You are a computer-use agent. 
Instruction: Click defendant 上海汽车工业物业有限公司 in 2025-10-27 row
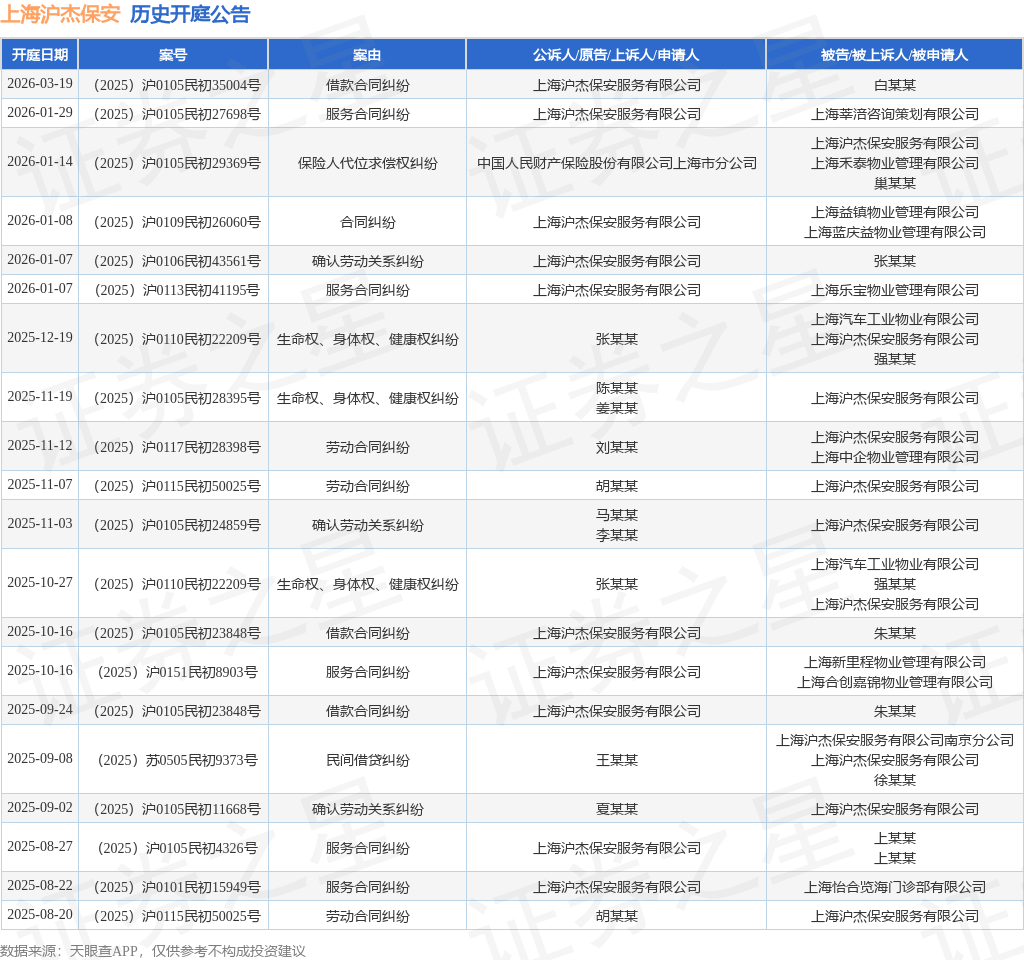tap(895, 564)
